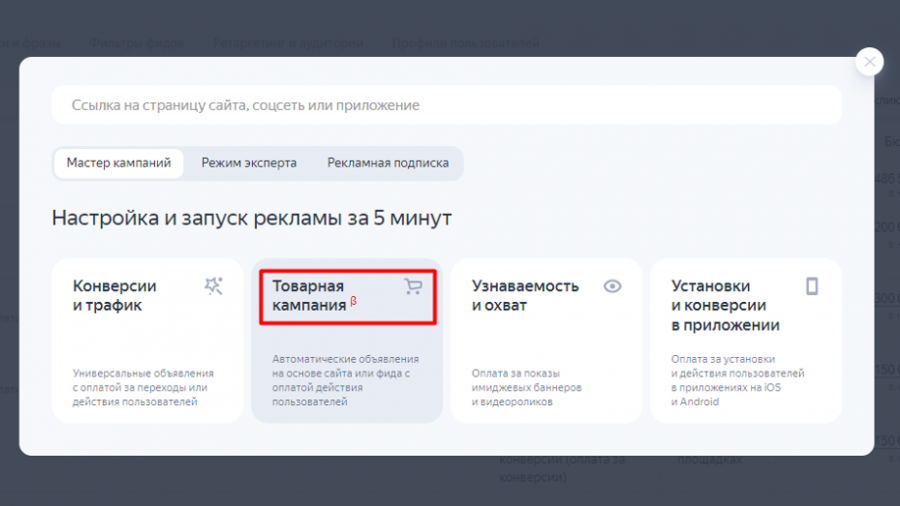The image size is (900, 506).
Task: Open the Рекламная подписка tab
Action: (x=388, y=164)
